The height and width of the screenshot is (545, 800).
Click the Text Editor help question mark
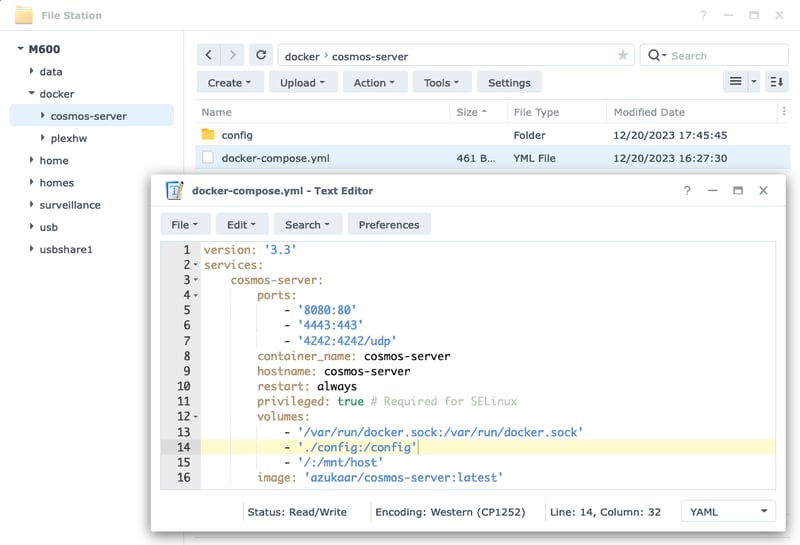coord(687,190)
